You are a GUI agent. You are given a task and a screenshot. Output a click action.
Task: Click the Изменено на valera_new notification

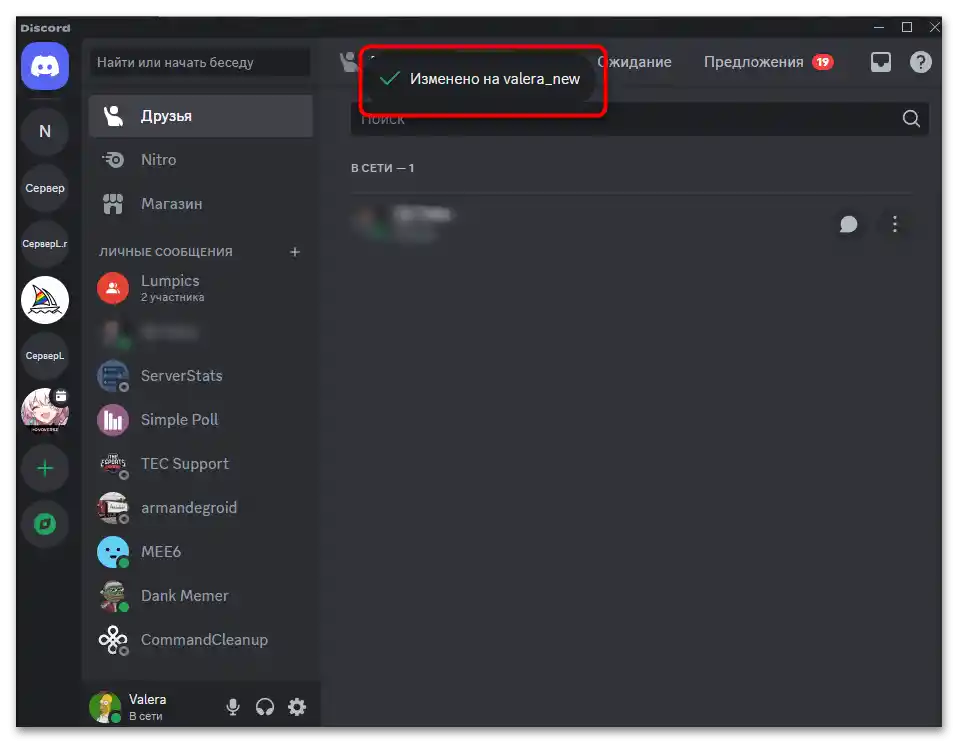(x=481, y=79)
